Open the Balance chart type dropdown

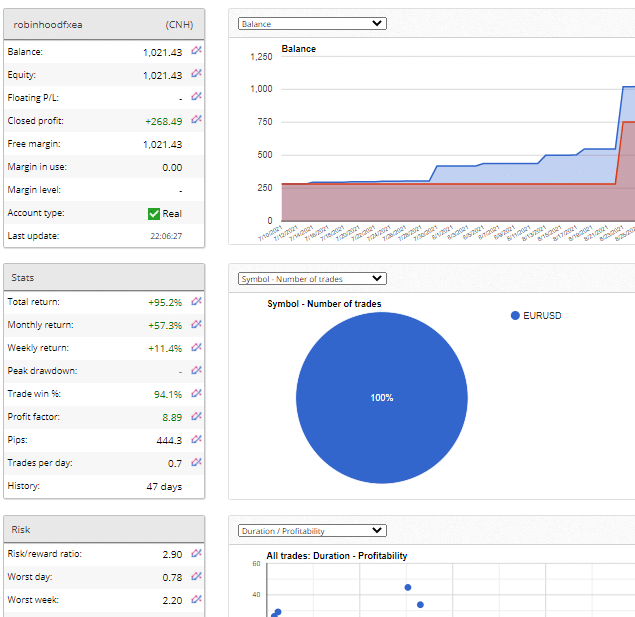pos(312,23)
